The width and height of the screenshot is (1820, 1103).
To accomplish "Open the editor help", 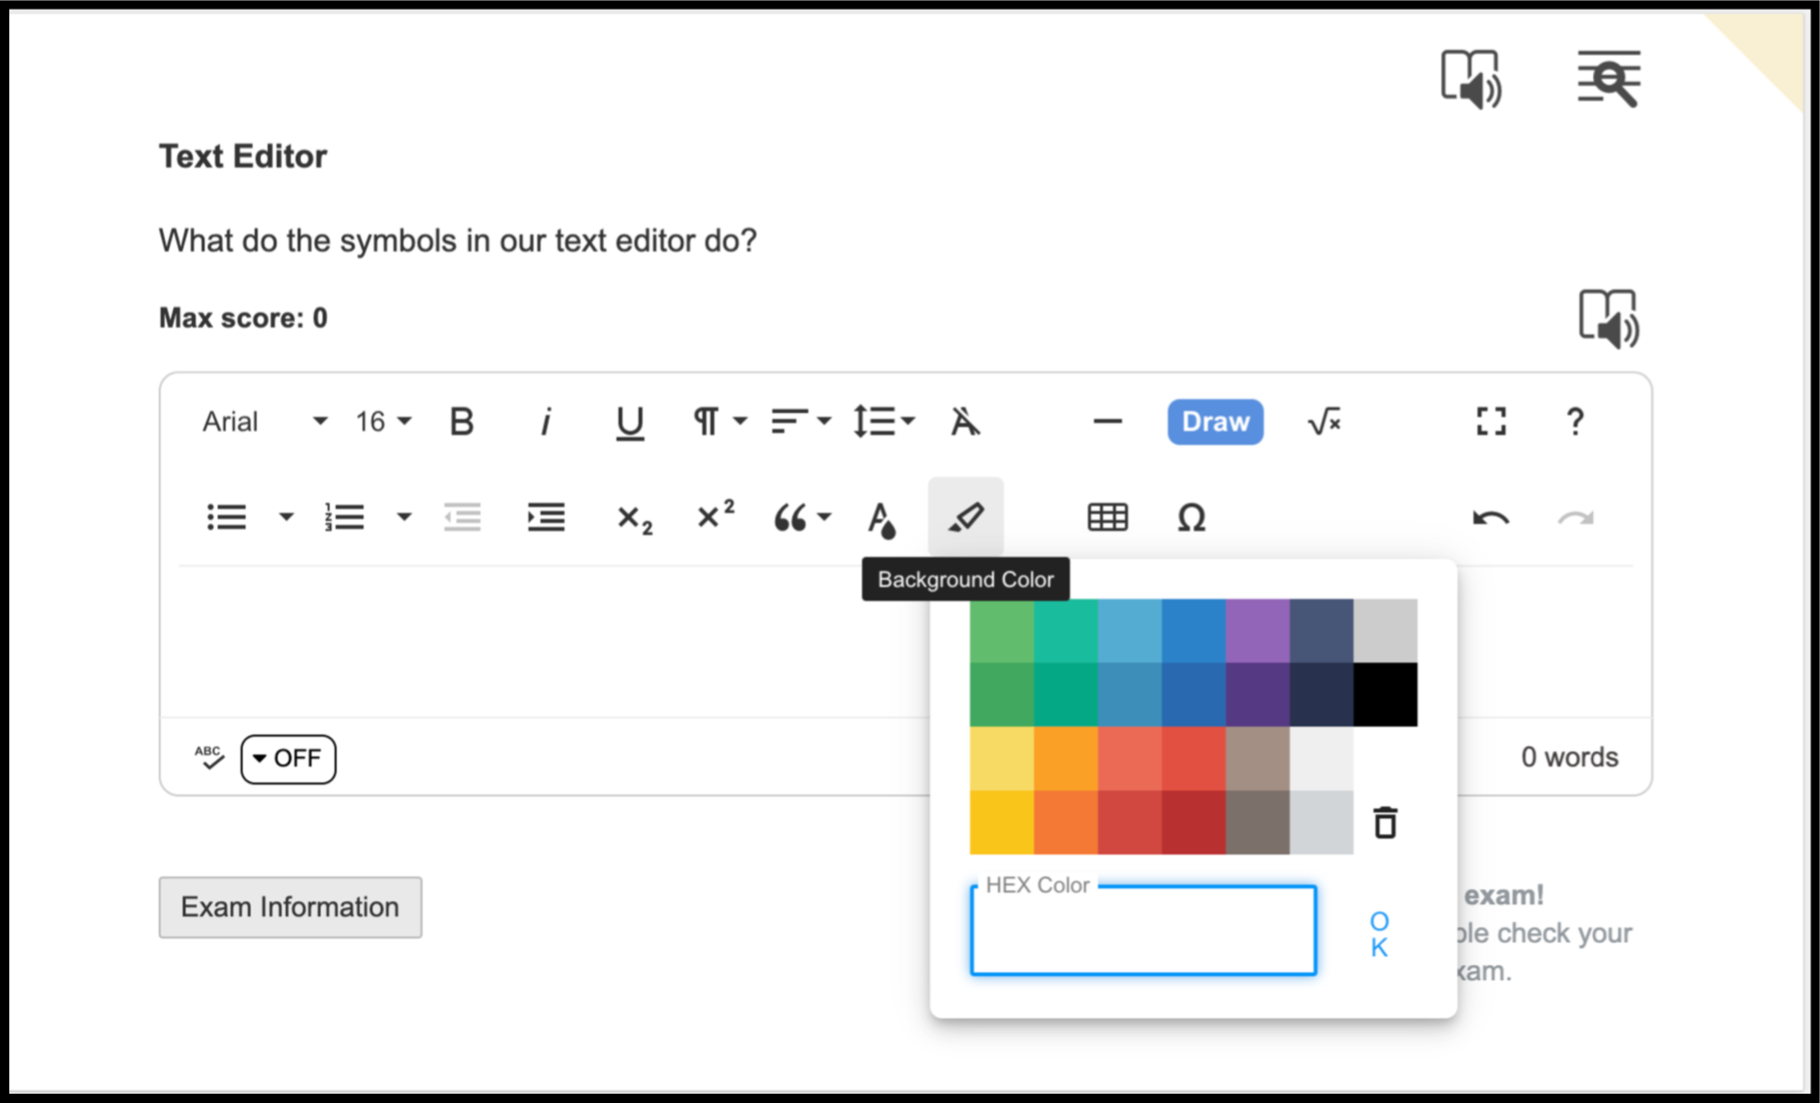I will click(1575, 422).
